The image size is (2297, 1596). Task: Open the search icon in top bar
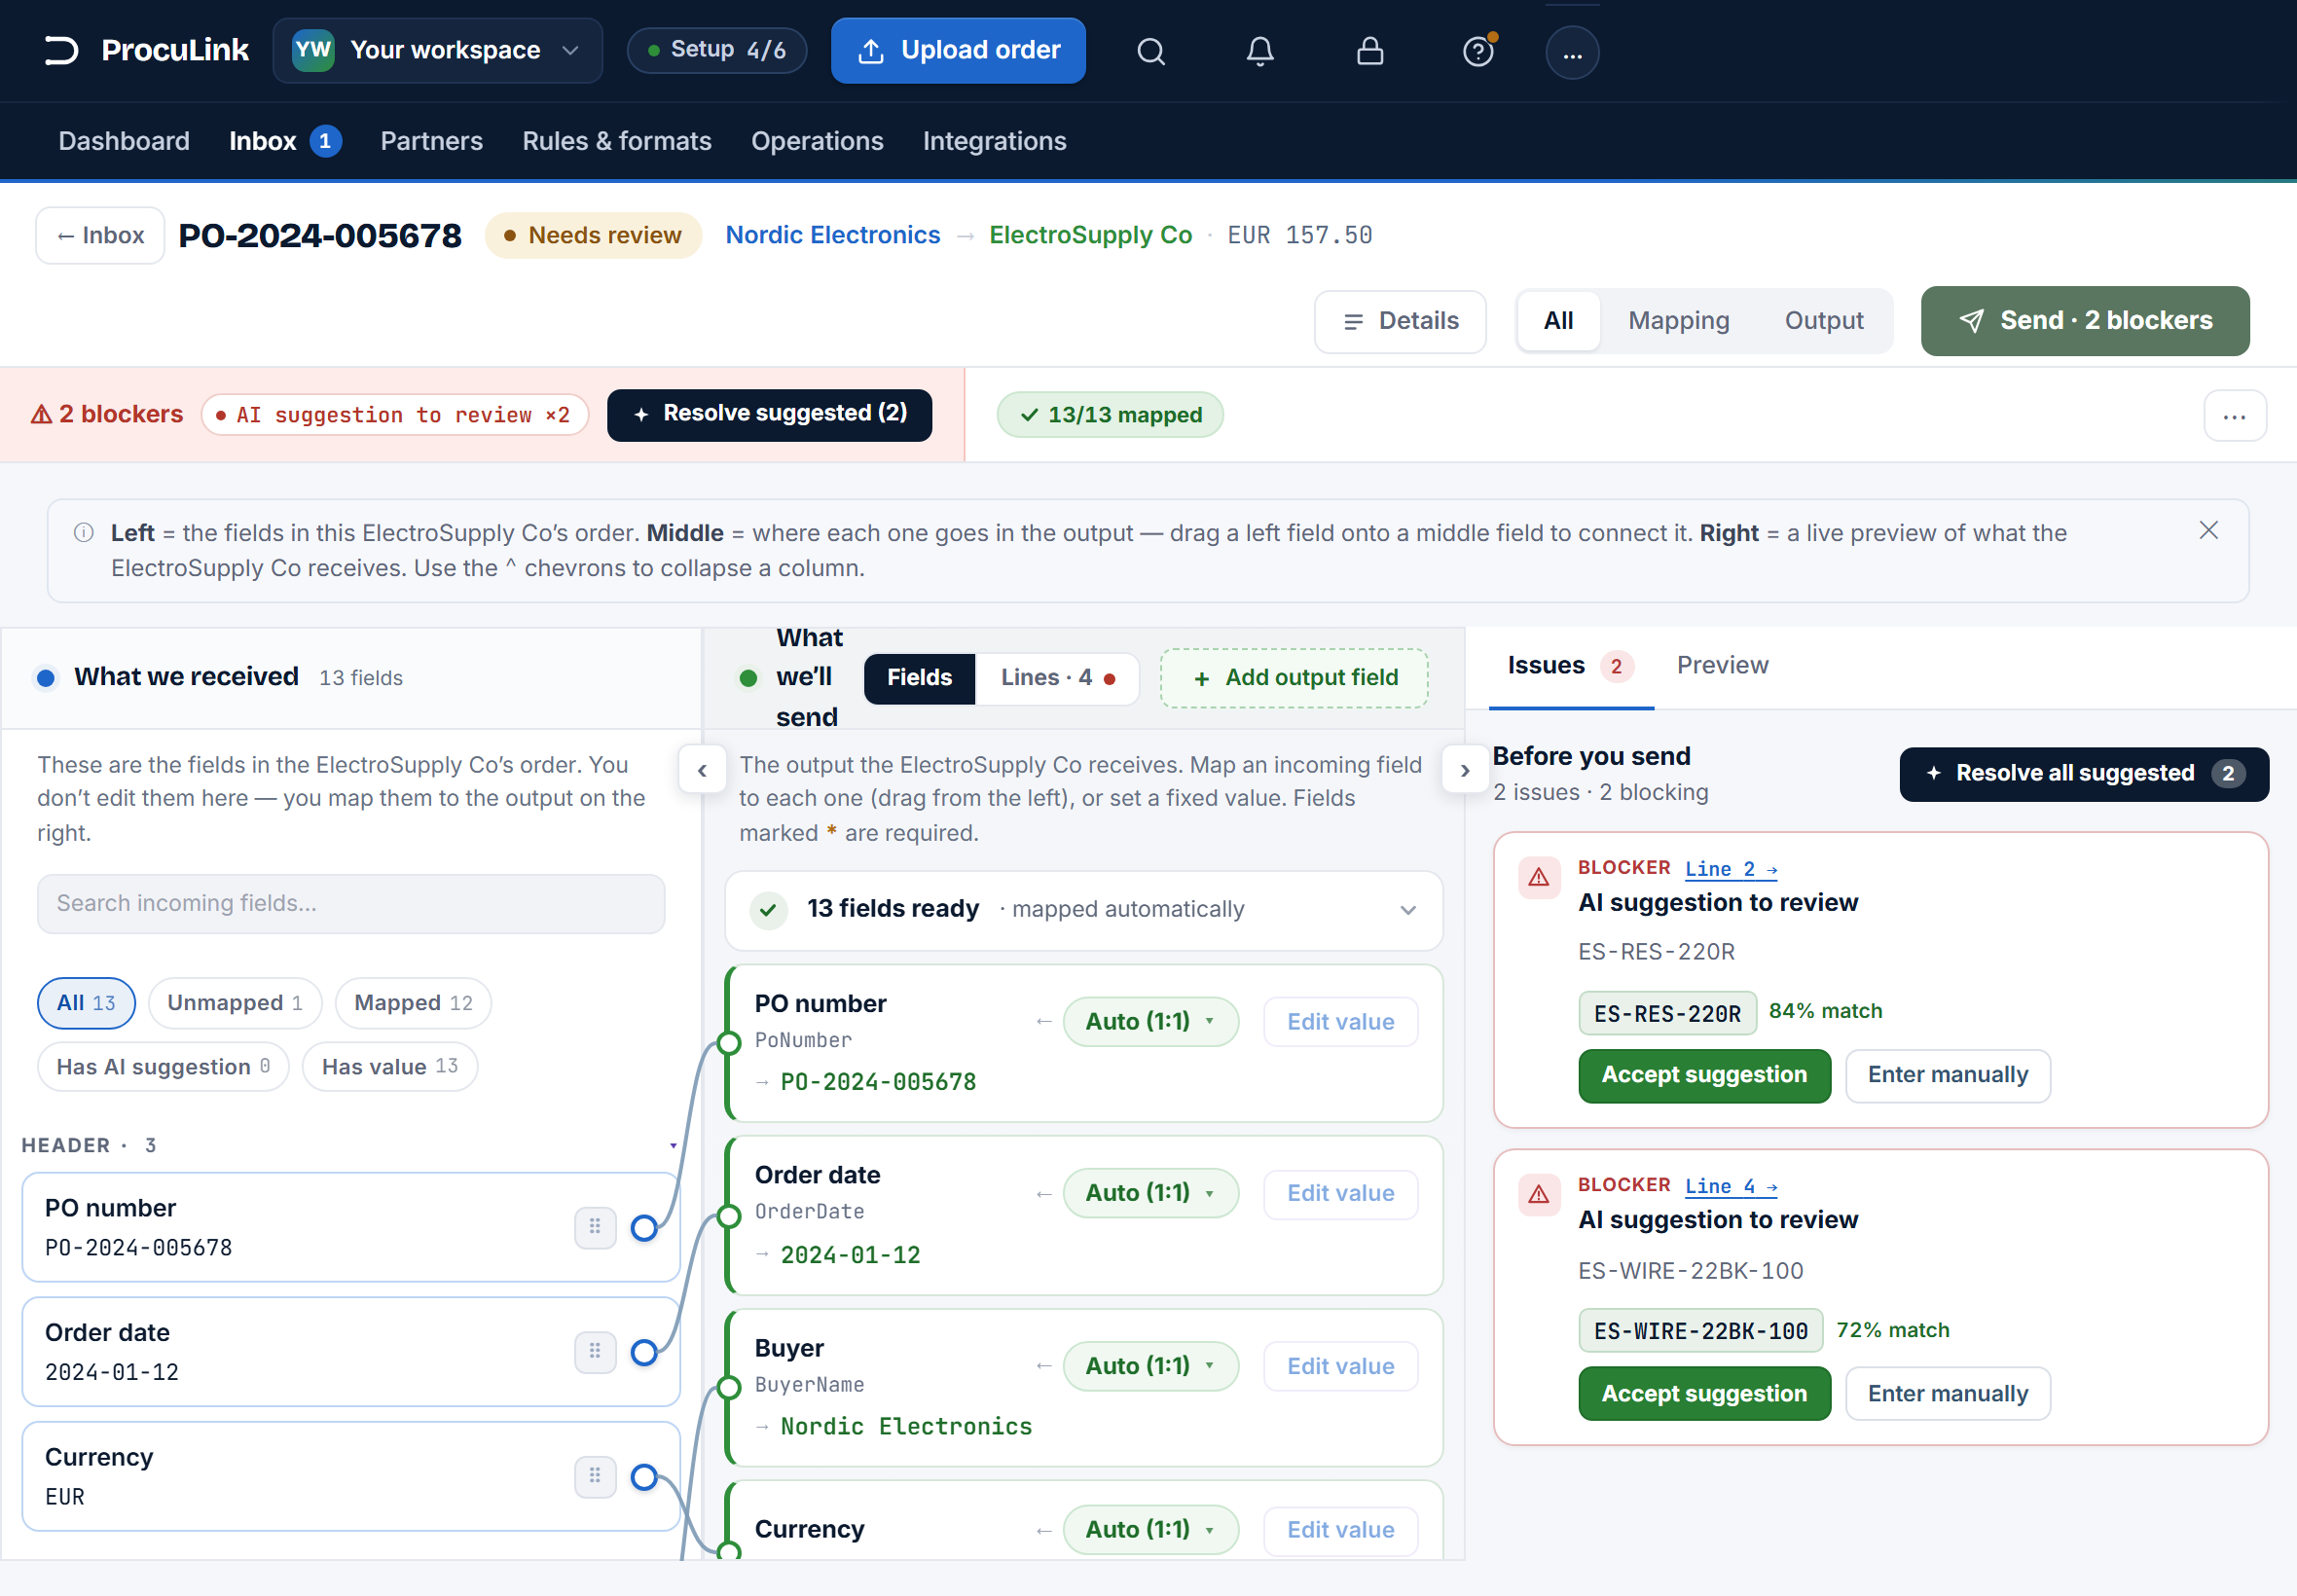(1151, 51)
